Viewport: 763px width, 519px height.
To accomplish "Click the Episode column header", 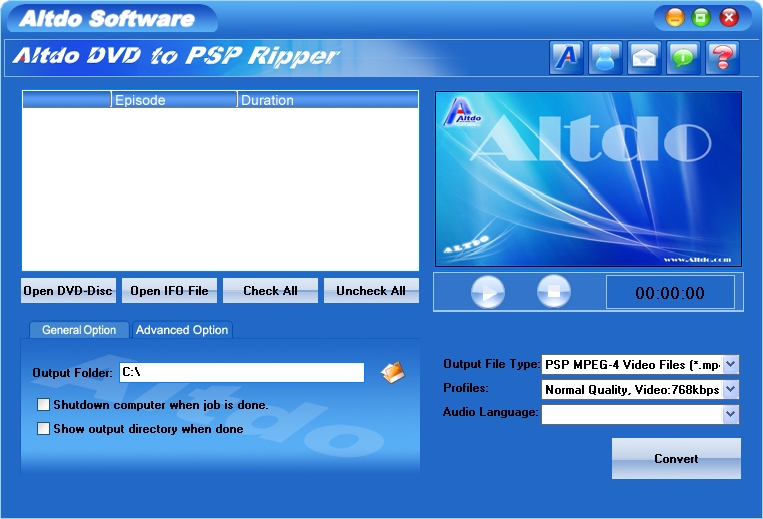I will coord(174,100).
